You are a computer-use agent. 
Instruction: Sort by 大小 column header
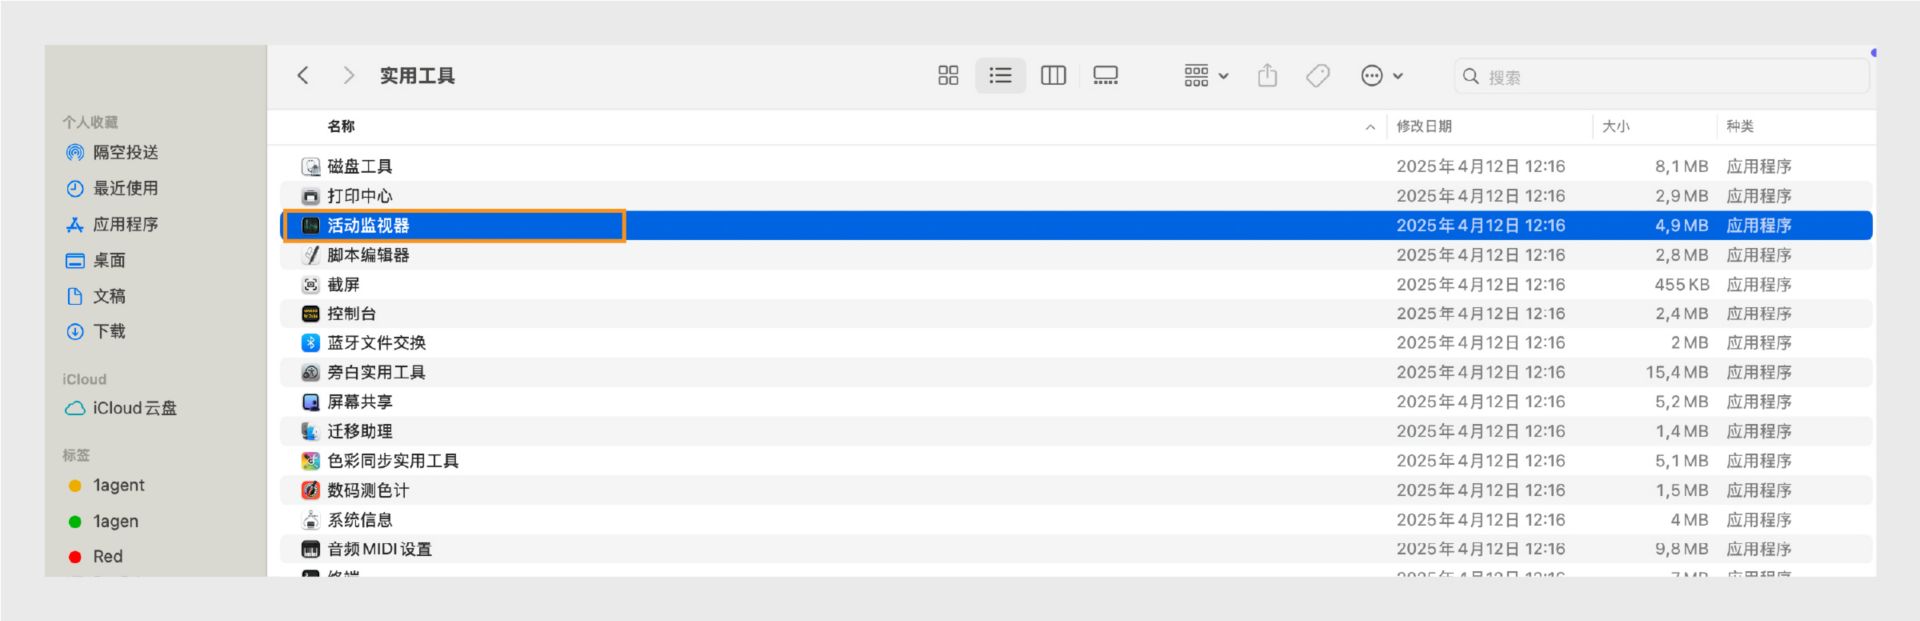click(x=1615, y=127)
